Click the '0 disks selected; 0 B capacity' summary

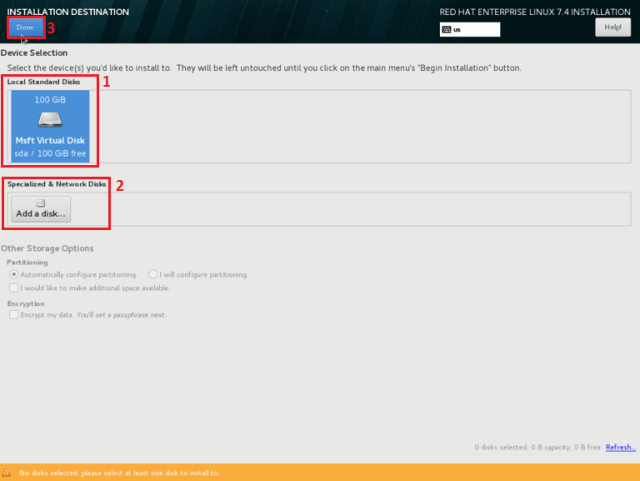pyautogui.click(x=537, y=447)
